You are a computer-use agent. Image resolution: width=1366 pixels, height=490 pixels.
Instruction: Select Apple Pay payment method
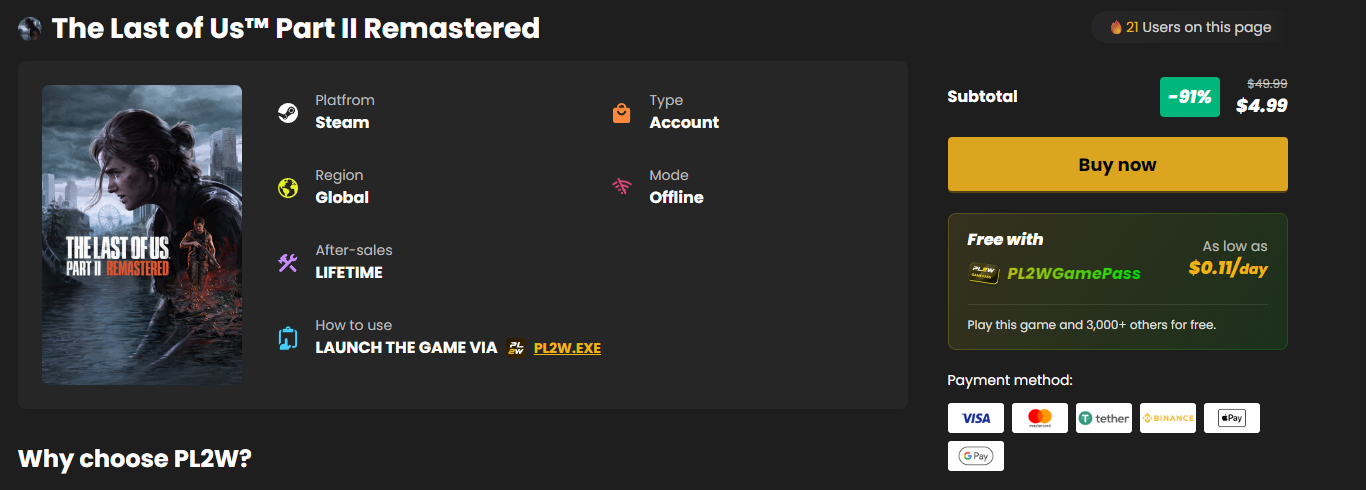point(1232,418)
